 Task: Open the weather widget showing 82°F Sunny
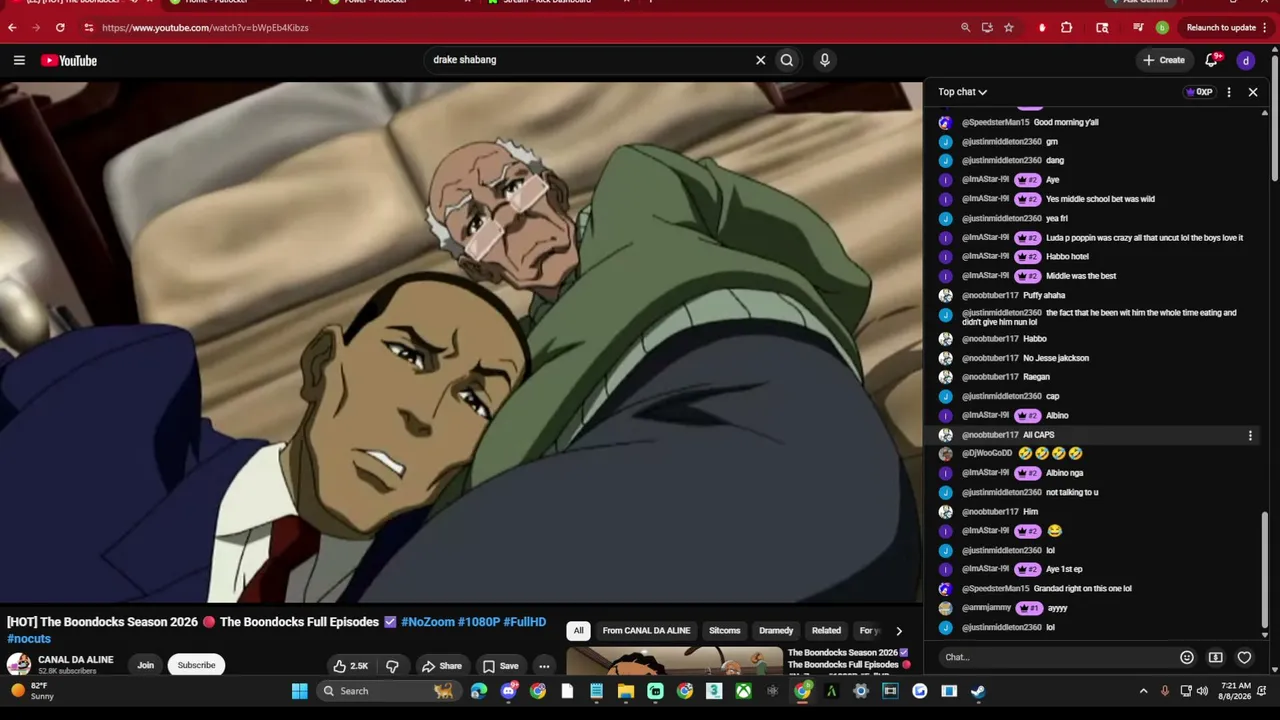coord(31,691)
